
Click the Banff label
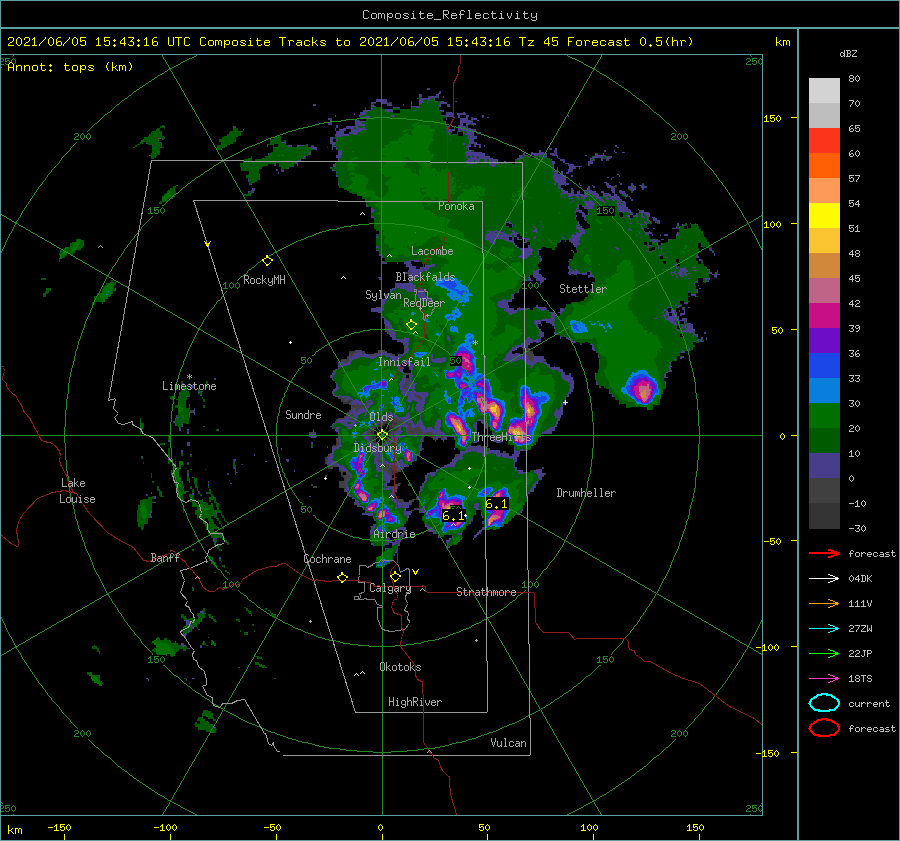[x=165, y=557]
